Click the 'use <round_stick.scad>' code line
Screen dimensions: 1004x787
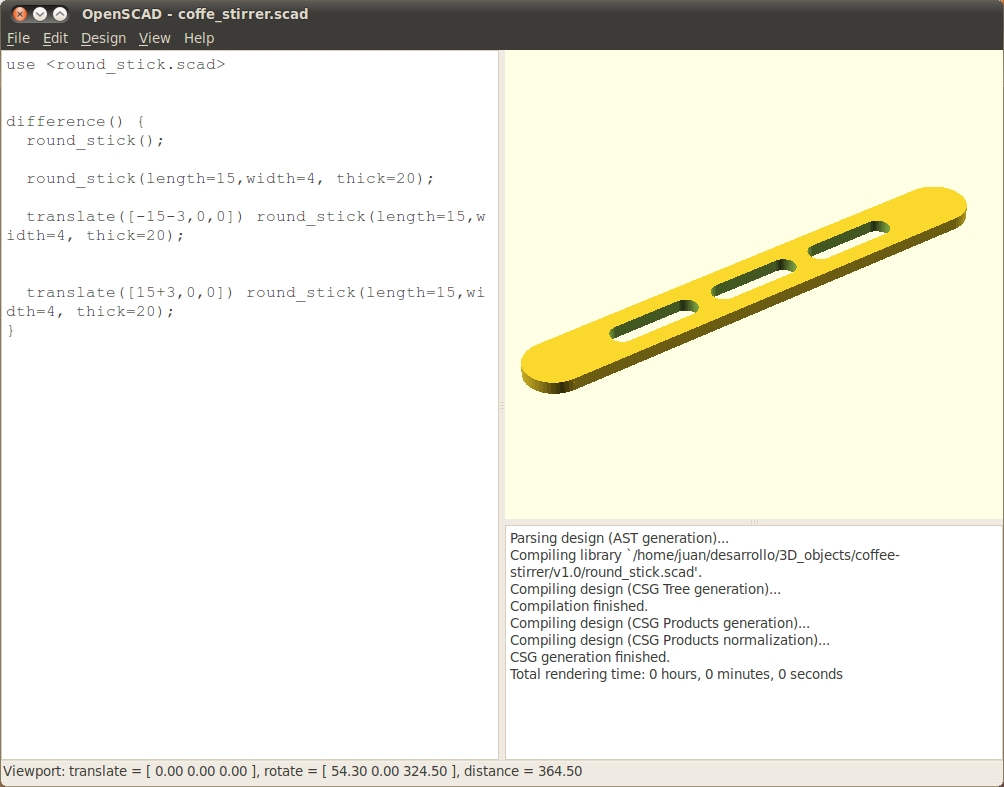pos(115,64)
